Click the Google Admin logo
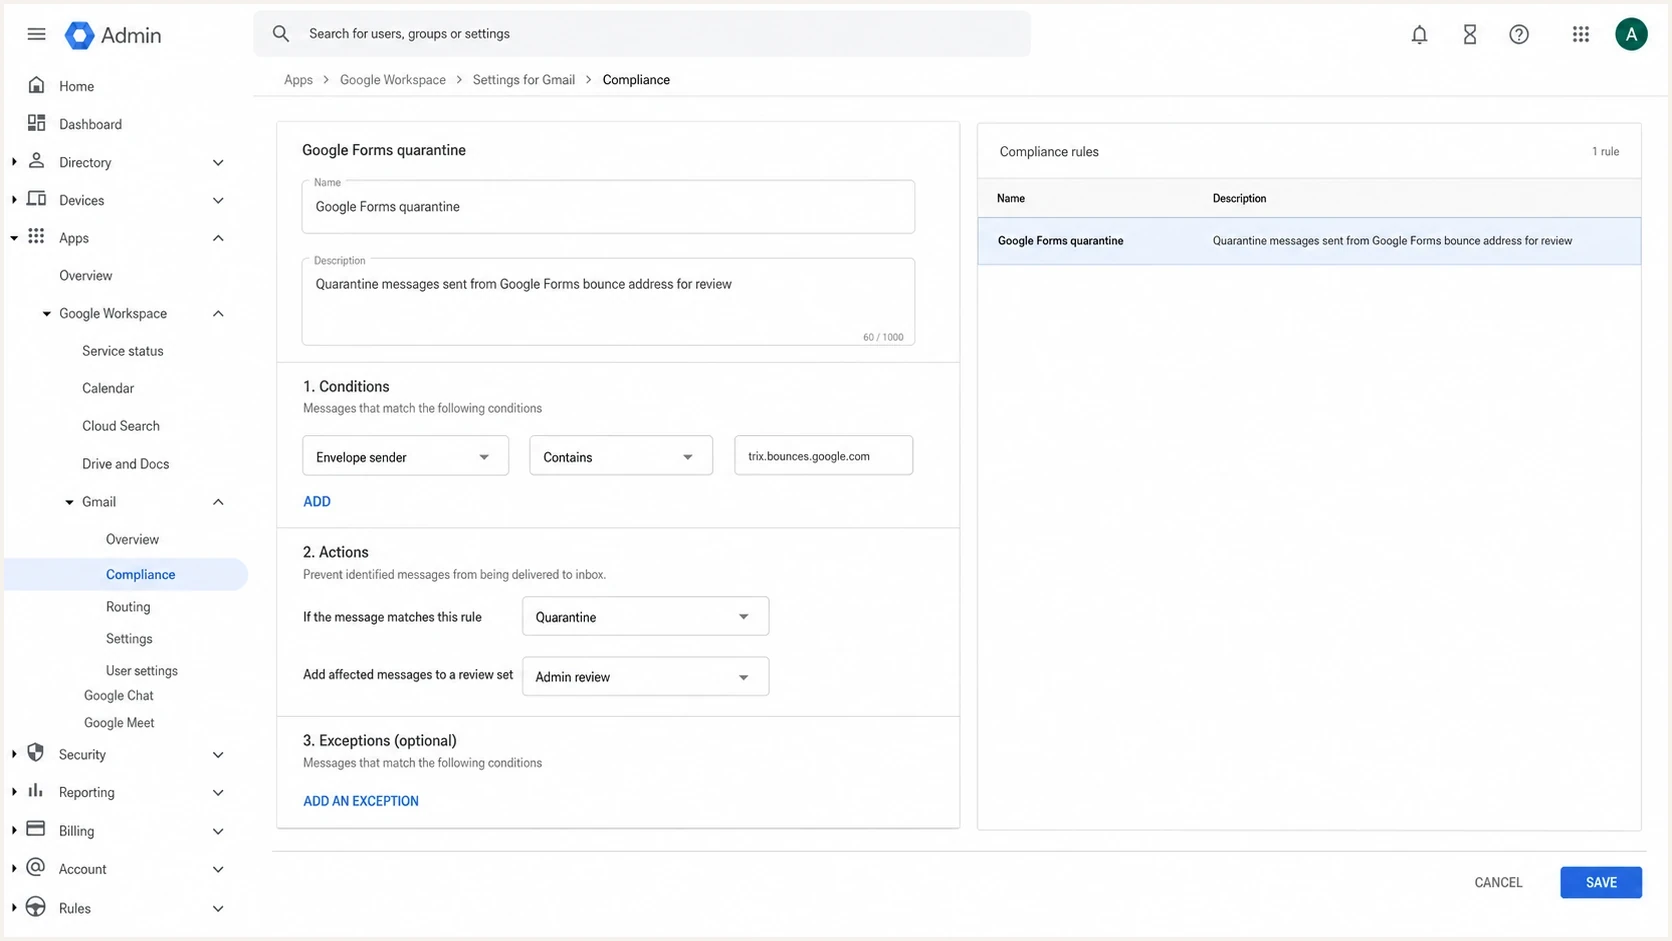The width and height of the screenshot is (1672, 941). pyautogui.click(x=112, y=35)
